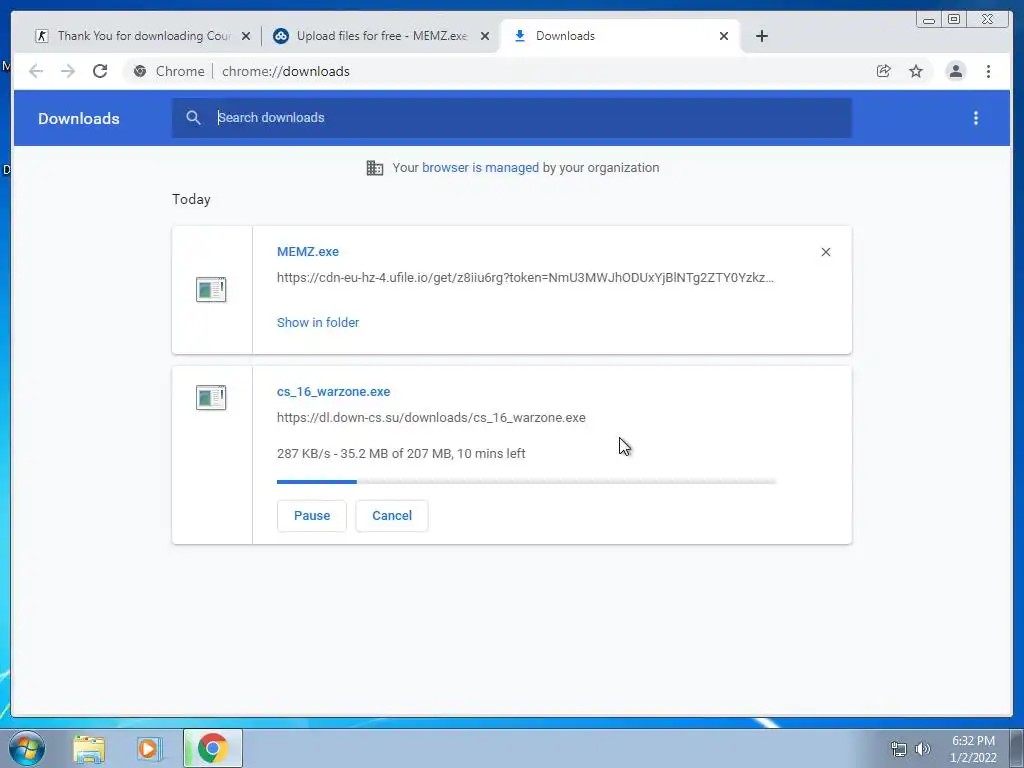Click the taskbar clock showing 6:32 PM

[x=973, y=749]
